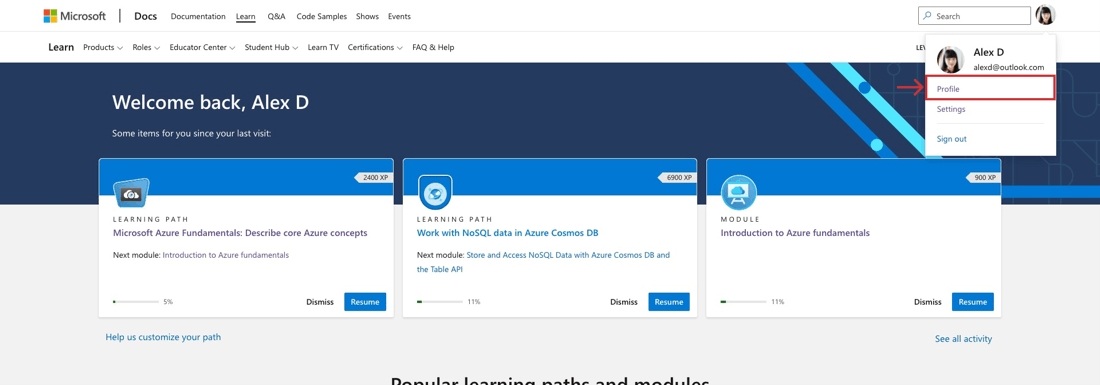Resume the Azure core concepts learning path

point(365,302)
